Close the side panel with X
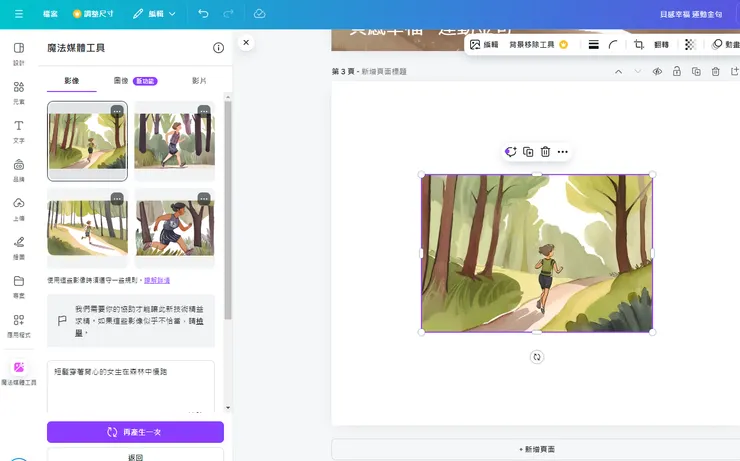This screenshot has height=461, width=740. [246, 42]
